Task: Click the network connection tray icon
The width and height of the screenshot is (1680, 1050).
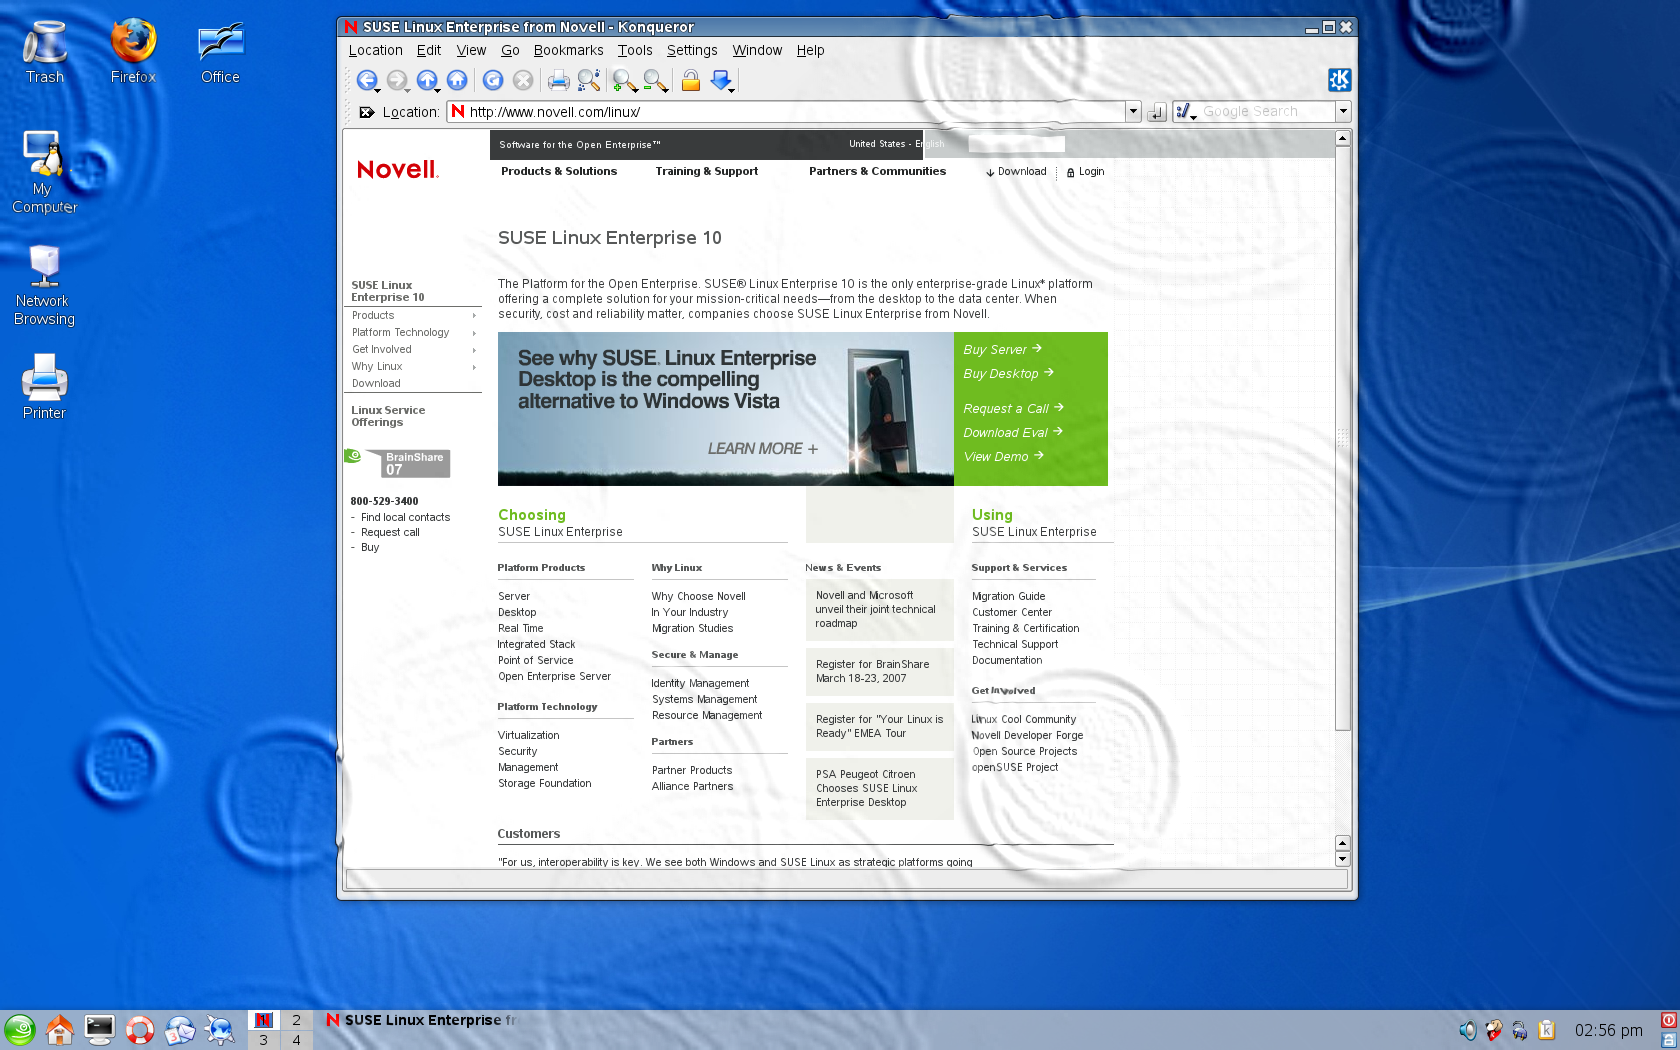Action: coord(1519,1030)
